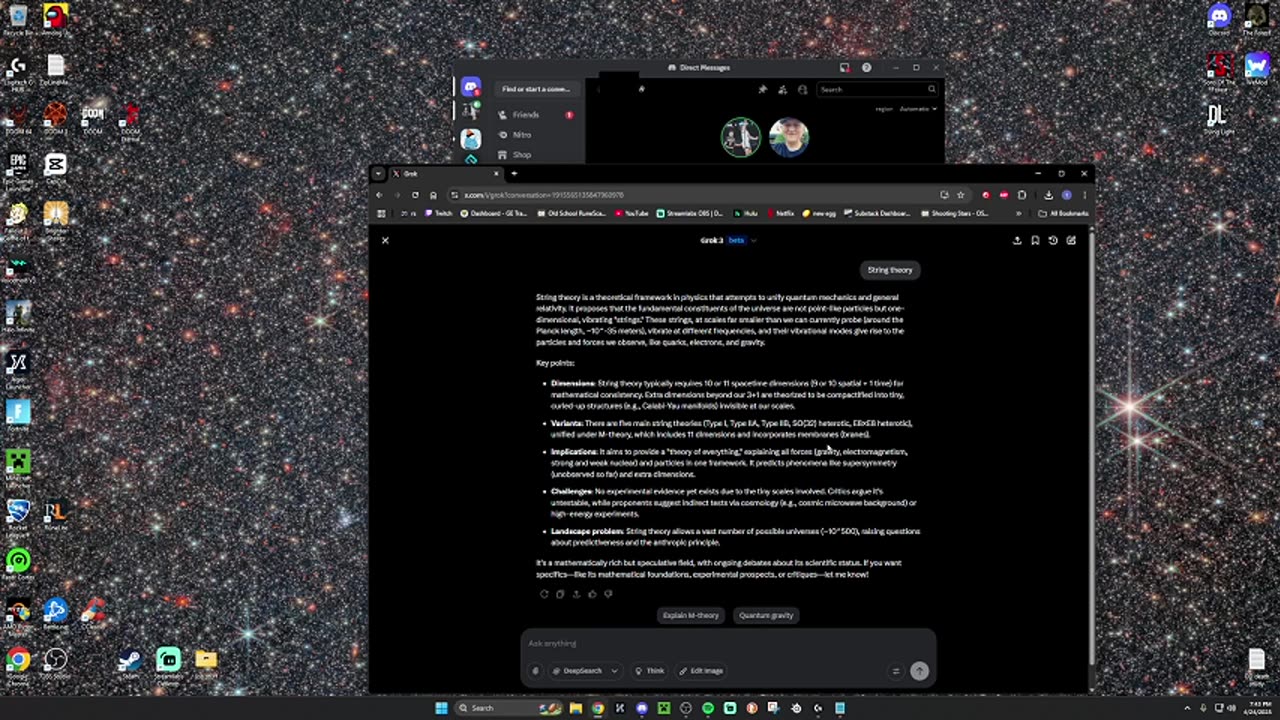Open the Discord region Automatic dropdown

(917, 108)
